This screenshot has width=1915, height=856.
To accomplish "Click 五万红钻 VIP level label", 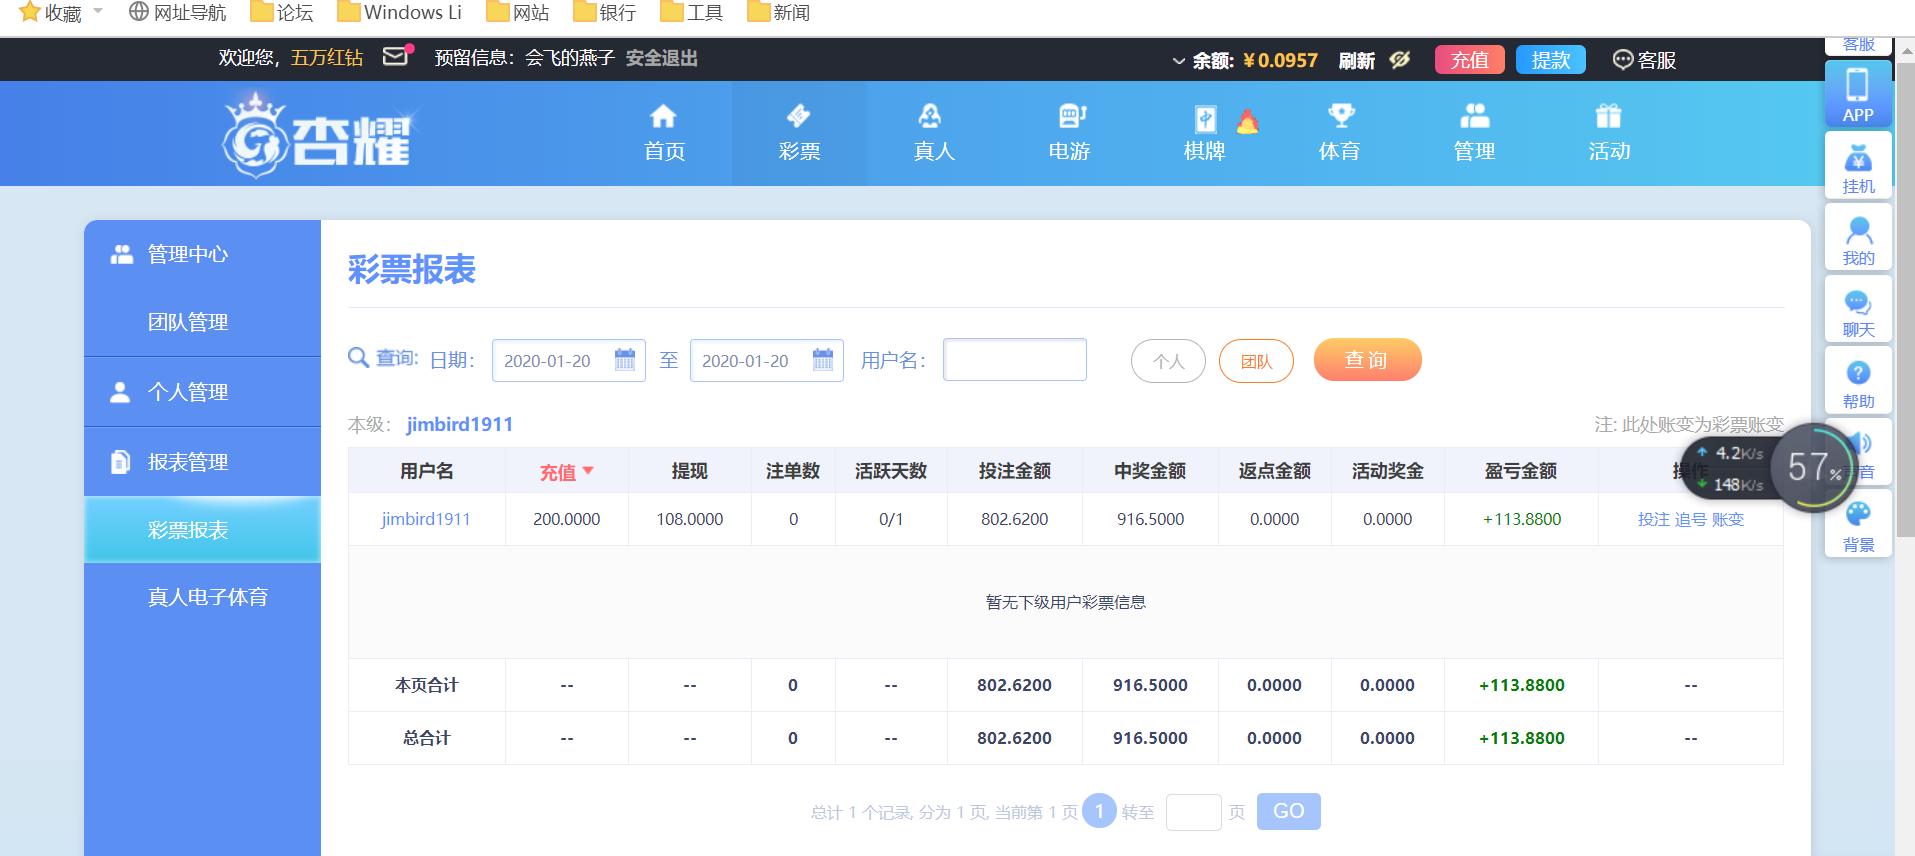I will click(x=326, y=58).
